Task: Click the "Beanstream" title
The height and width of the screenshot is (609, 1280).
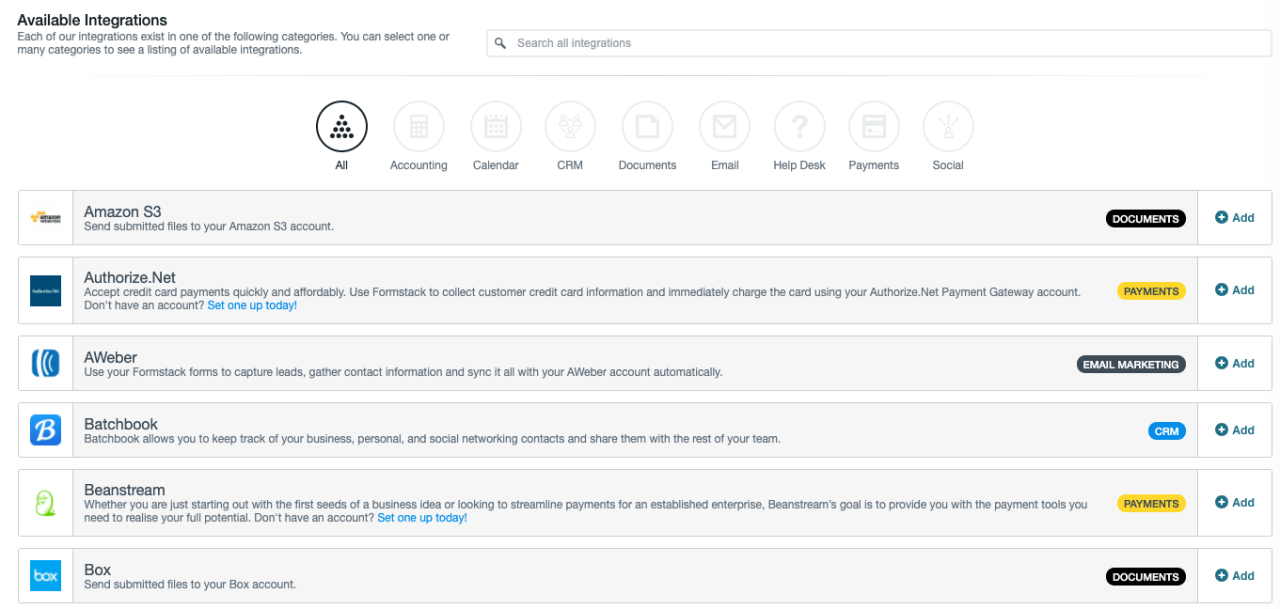Action: 125,490
